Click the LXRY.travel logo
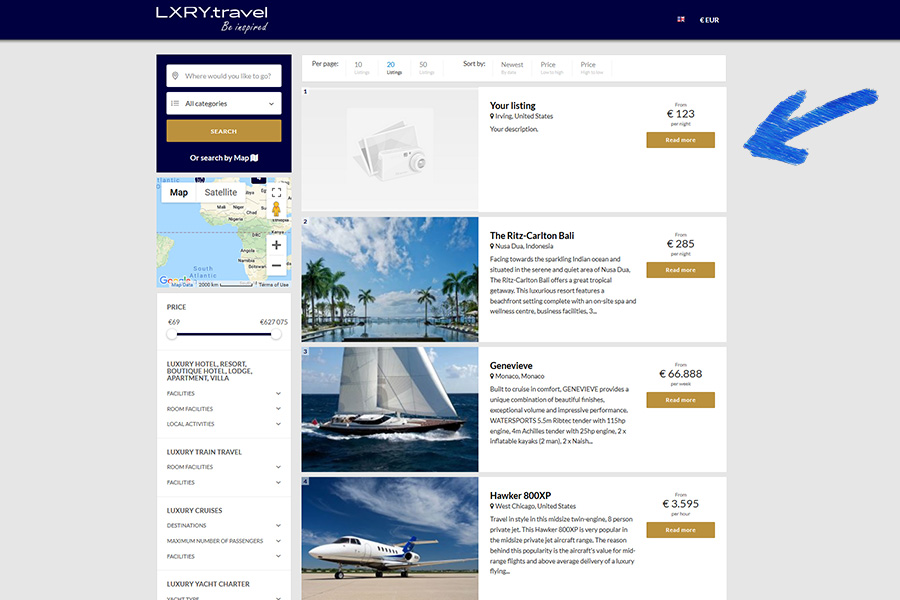 pos(212,19)
